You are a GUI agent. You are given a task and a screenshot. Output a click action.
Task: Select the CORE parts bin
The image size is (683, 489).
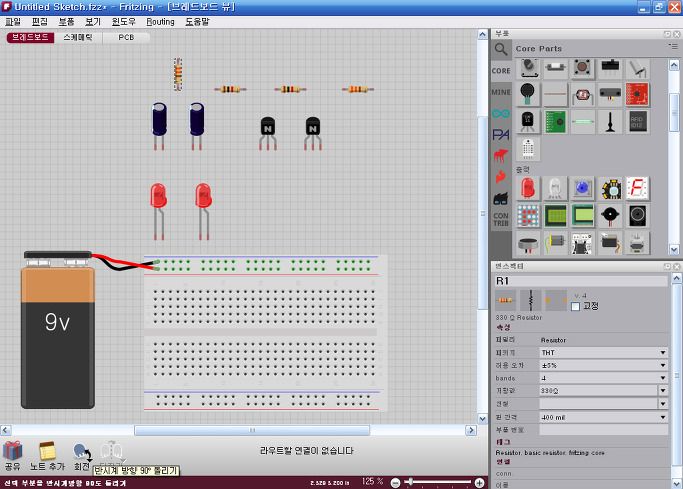tap(501, 71)
